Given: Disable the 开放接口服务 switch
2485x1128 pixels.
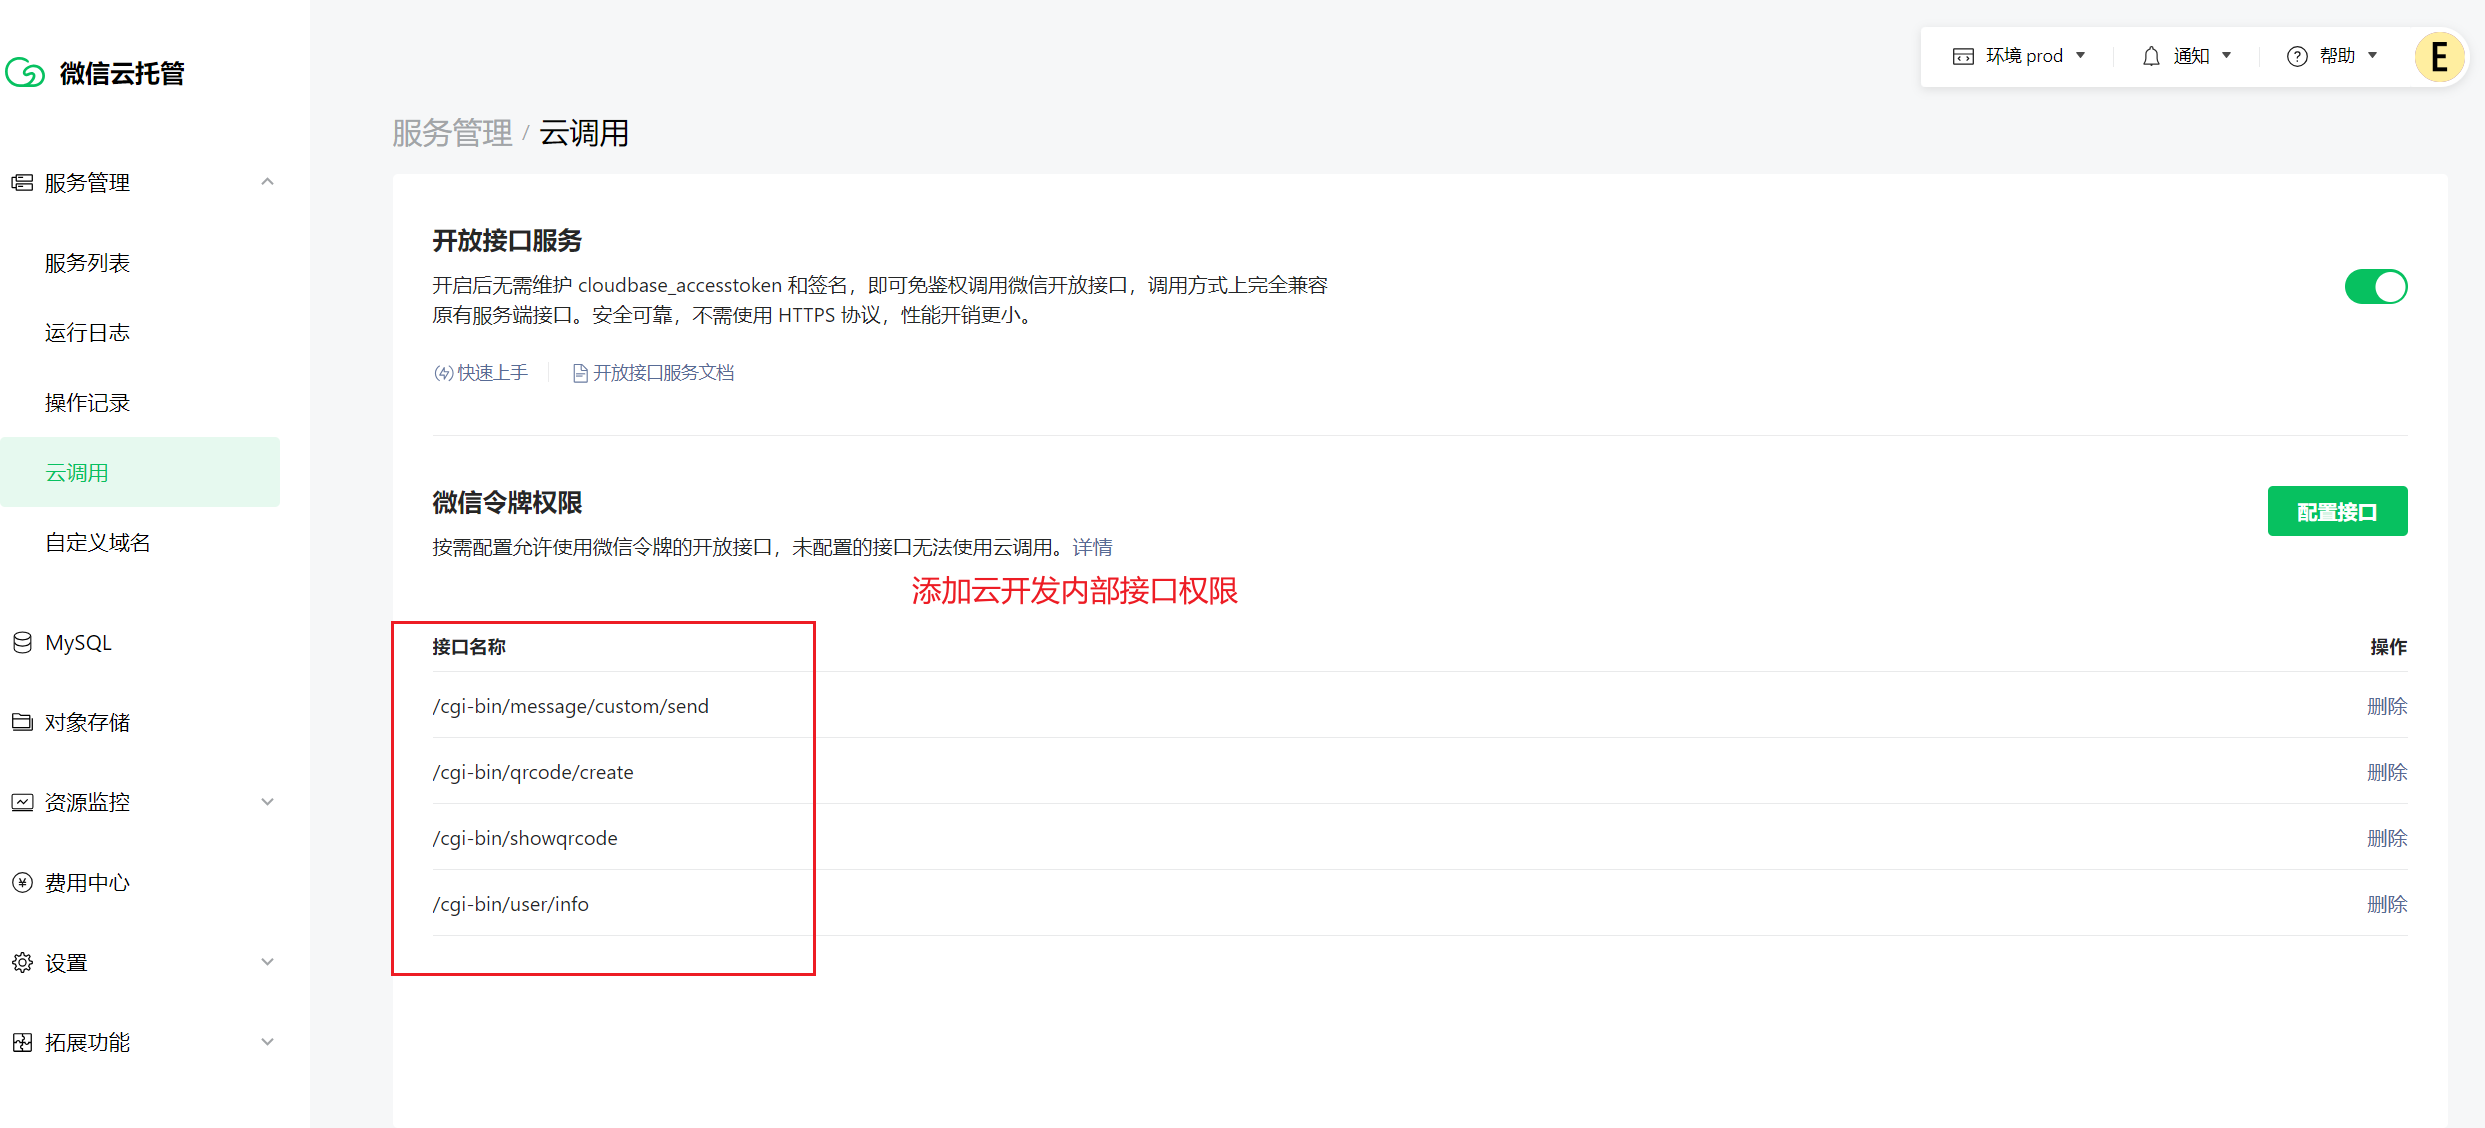Looking at the screenshot, I should coord(2376,287).
